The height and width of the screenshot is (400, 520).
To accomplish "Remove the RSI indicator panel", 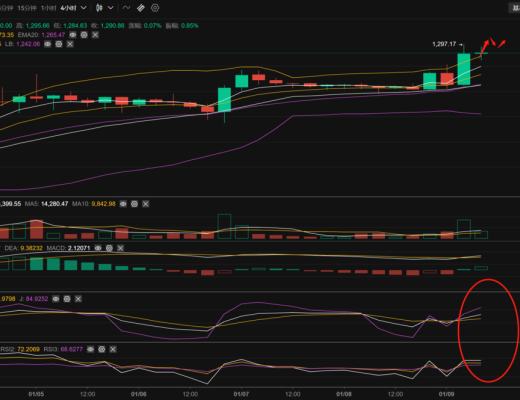I will coord(113,349).
